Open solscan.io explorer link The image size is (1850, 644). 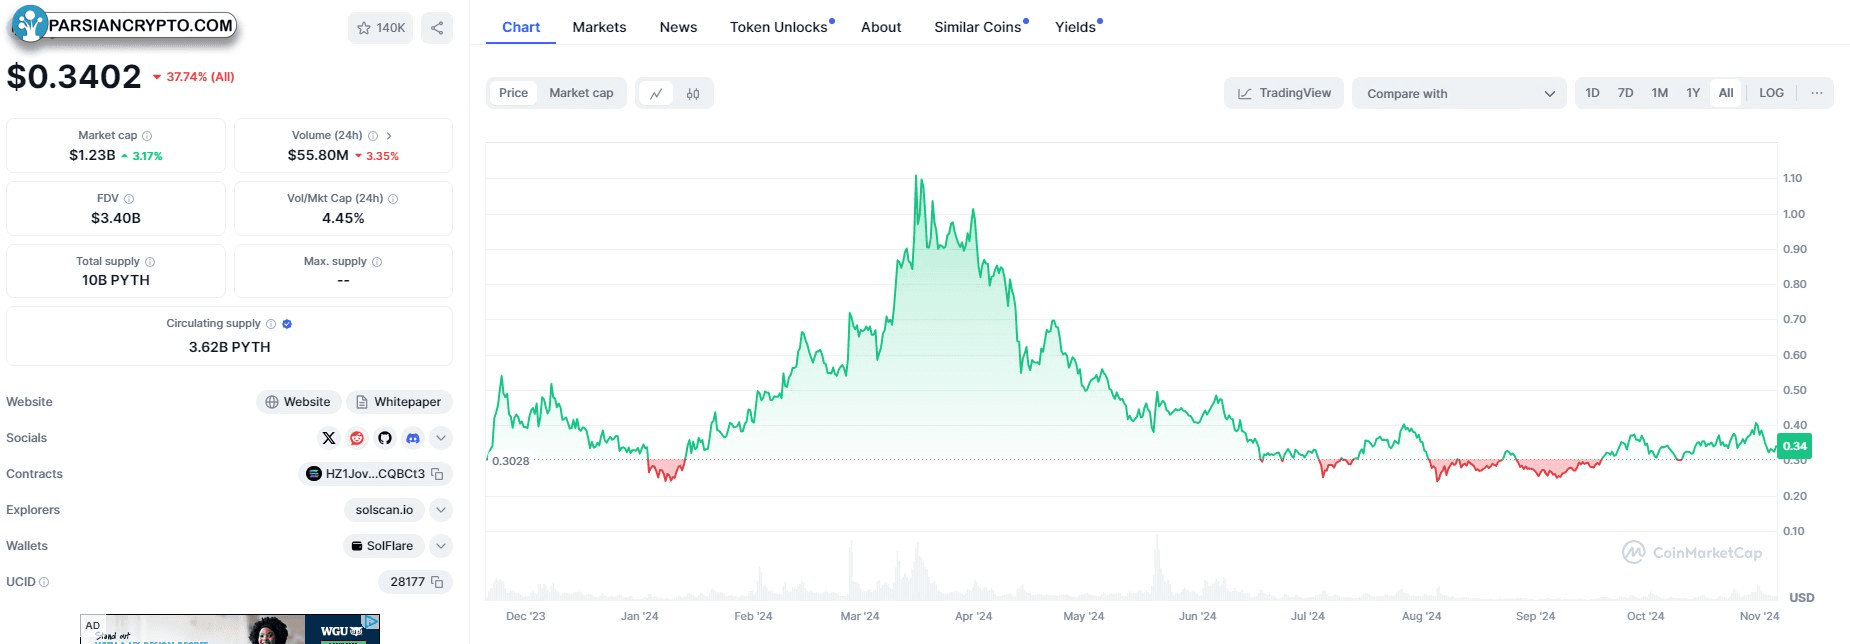coord(384,510)
